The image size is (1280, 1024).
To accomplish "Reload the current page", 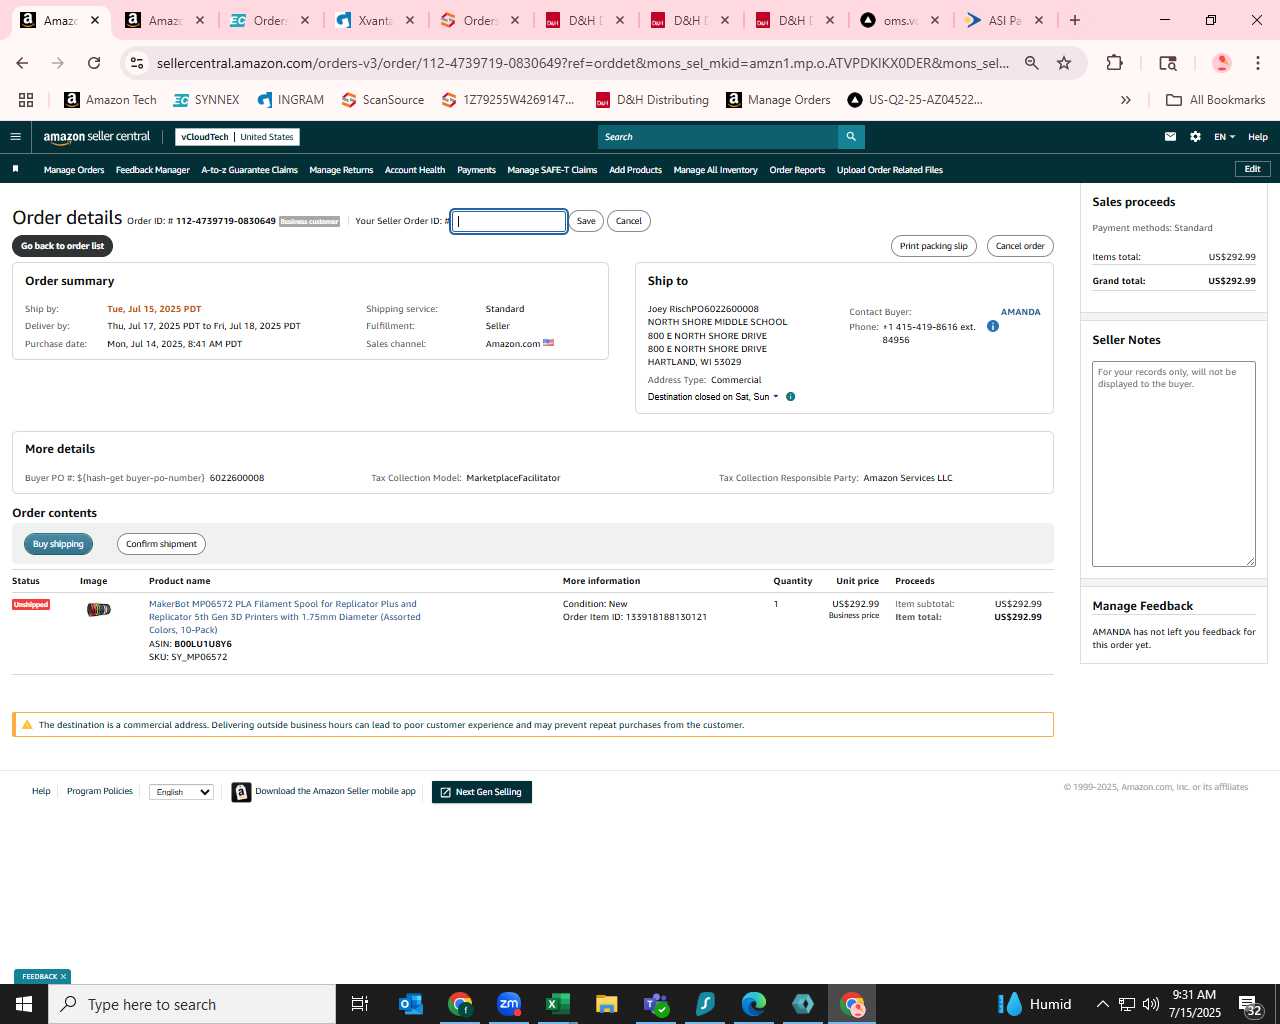I will pos(94,63).
